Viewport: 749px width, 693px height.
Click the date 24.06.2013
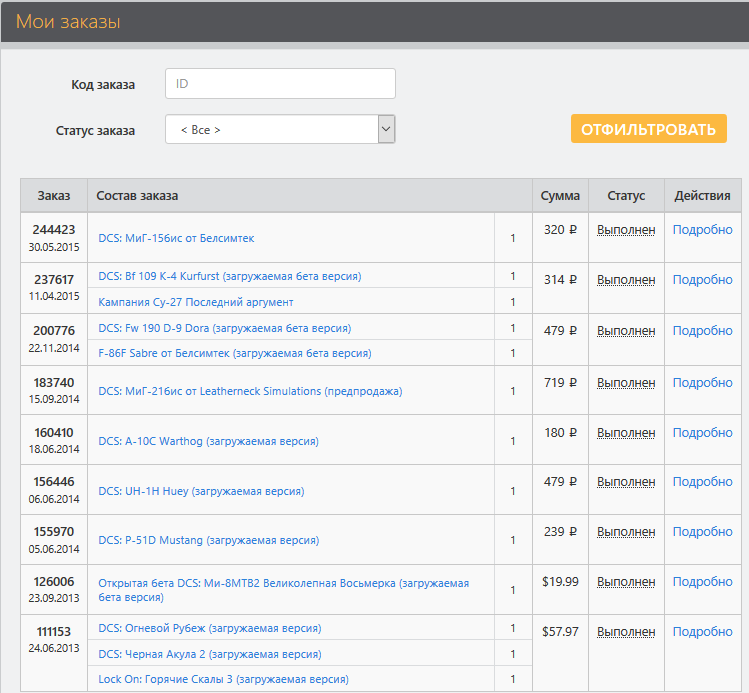pos(54,648)
